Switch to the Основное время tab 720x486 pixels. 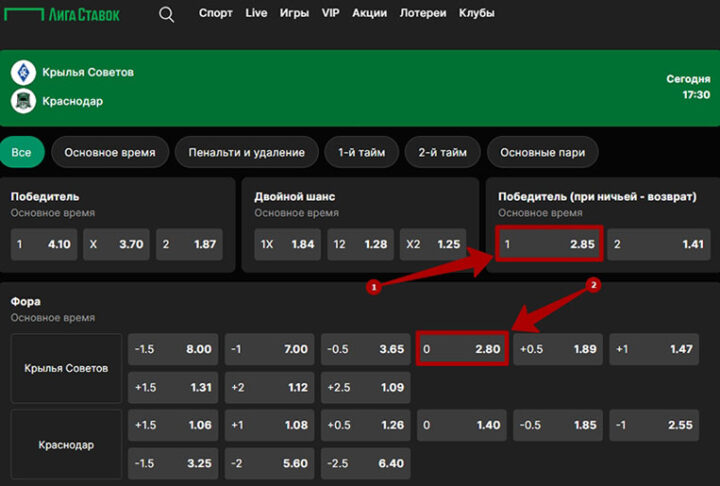(110, 152)
